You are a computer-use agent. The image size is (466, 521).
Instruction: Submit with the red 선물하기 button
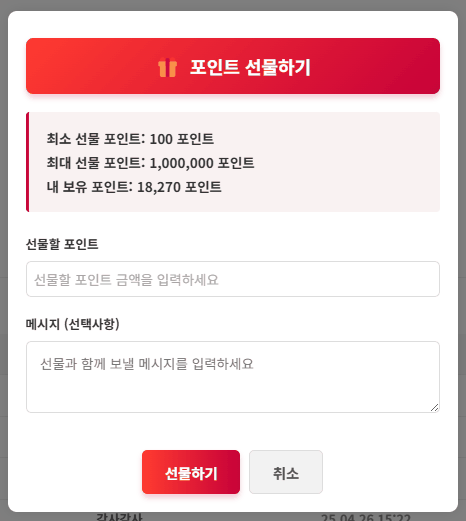pyautogui.click(x=191, y=472)
